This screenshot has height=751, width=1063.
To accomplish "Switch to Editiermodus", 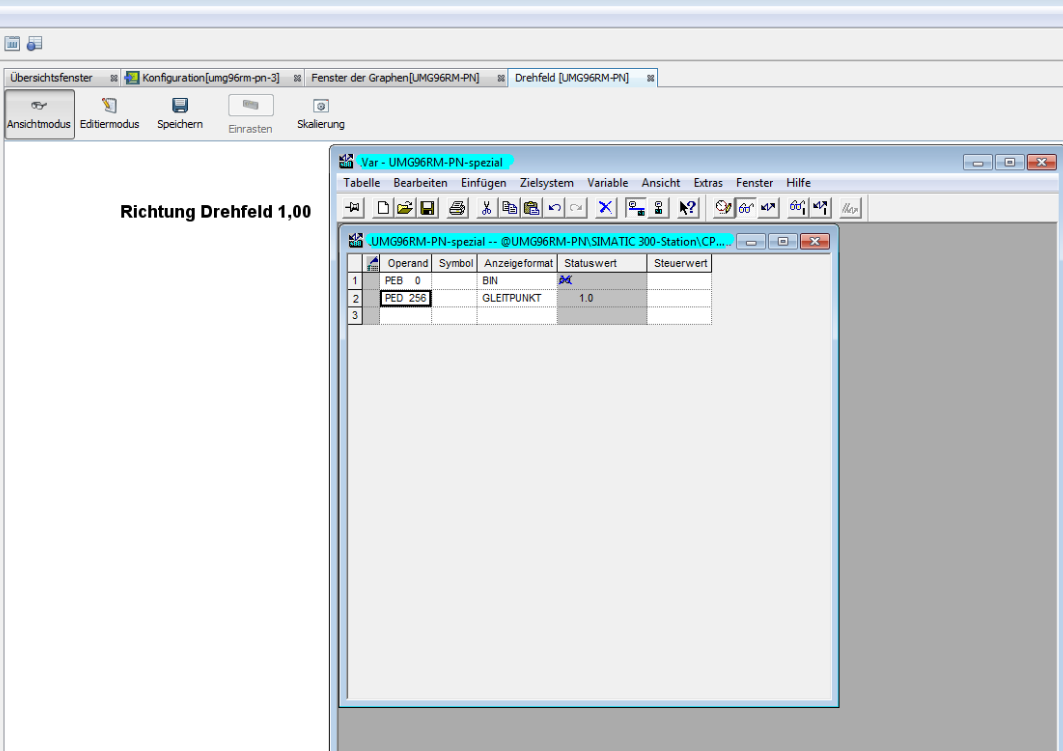I will click(110, 114).
